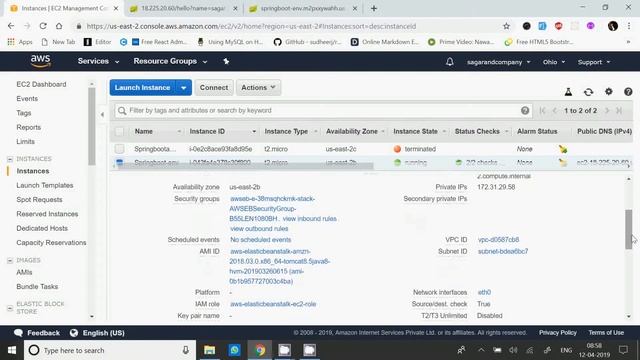Open the notifications bell icon
The width and height of the screenshot is (640, 360).
pos(449,62)
